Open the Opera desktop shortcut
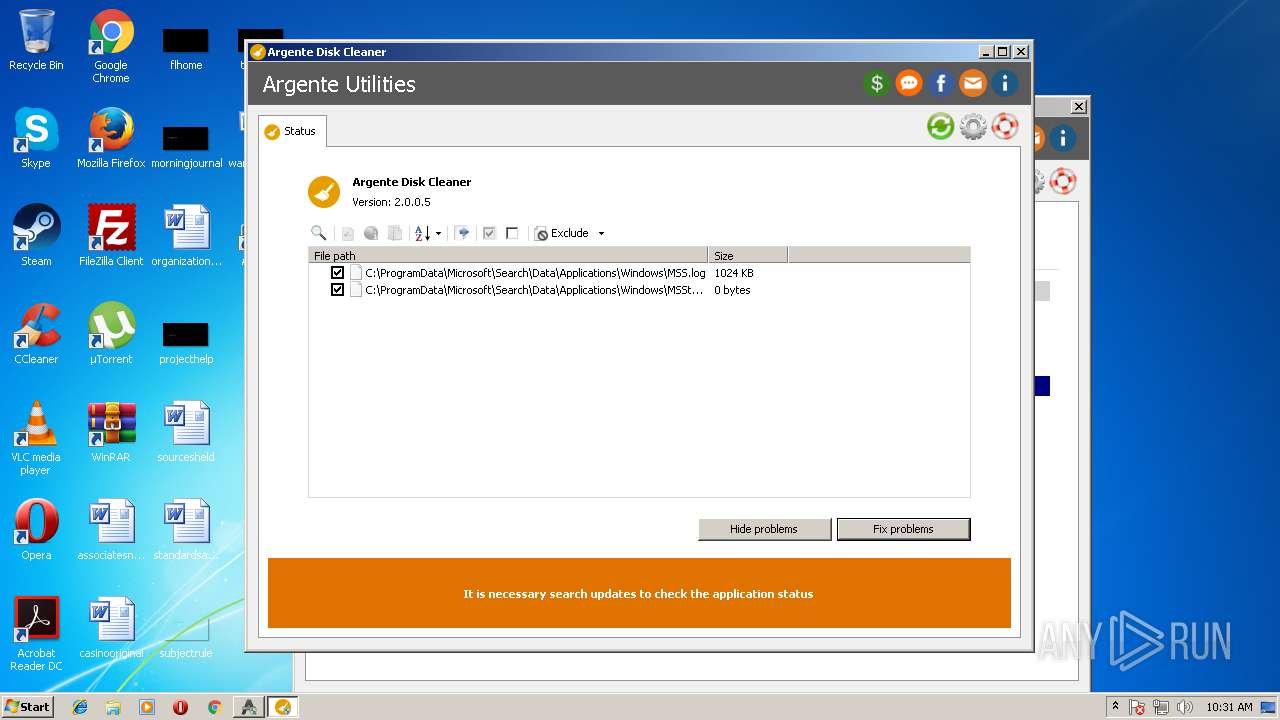The width and height of the screenshot is (1280, 720). [x=36, y=530]
